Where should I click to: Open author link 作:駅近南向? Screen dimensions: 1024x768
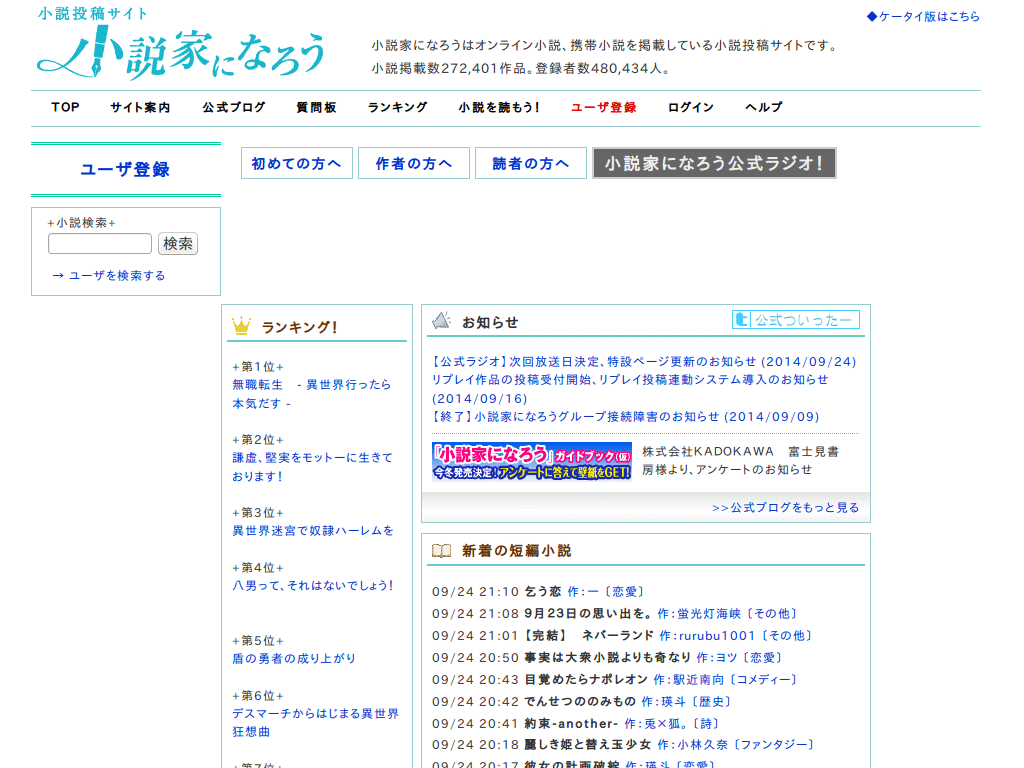[x=689, y=680]
